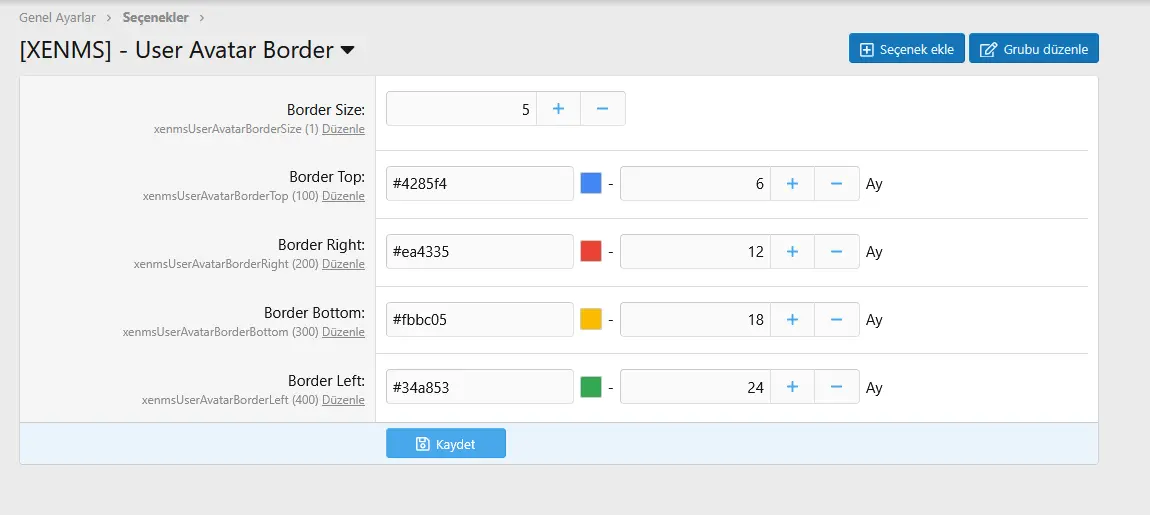Viewport: 1150px width, 515px height.
Task: Click the xenmsUserAvatarBorderLeft (400) text
Action: pyautogui.click(x=230, y=400)
